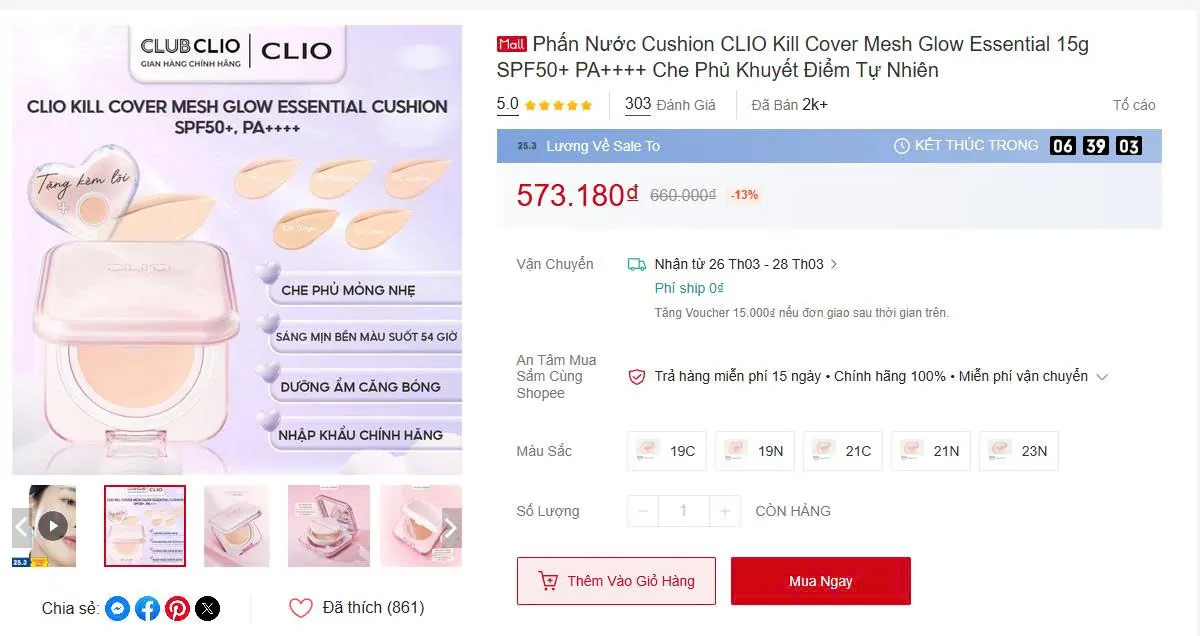Expand the return policy details chevron
This screenshot has height=636, width=1200.
pyautogui.click(x=1102, y=377)
